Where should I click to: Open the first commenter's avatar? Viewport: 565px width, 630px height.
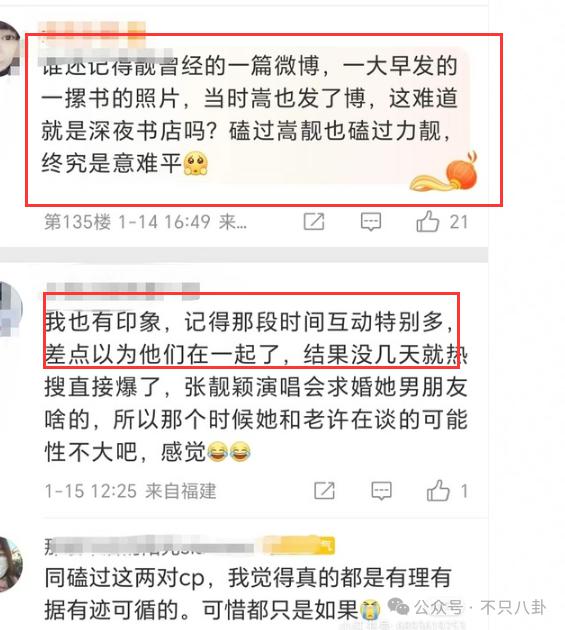[x=9, y=49]
